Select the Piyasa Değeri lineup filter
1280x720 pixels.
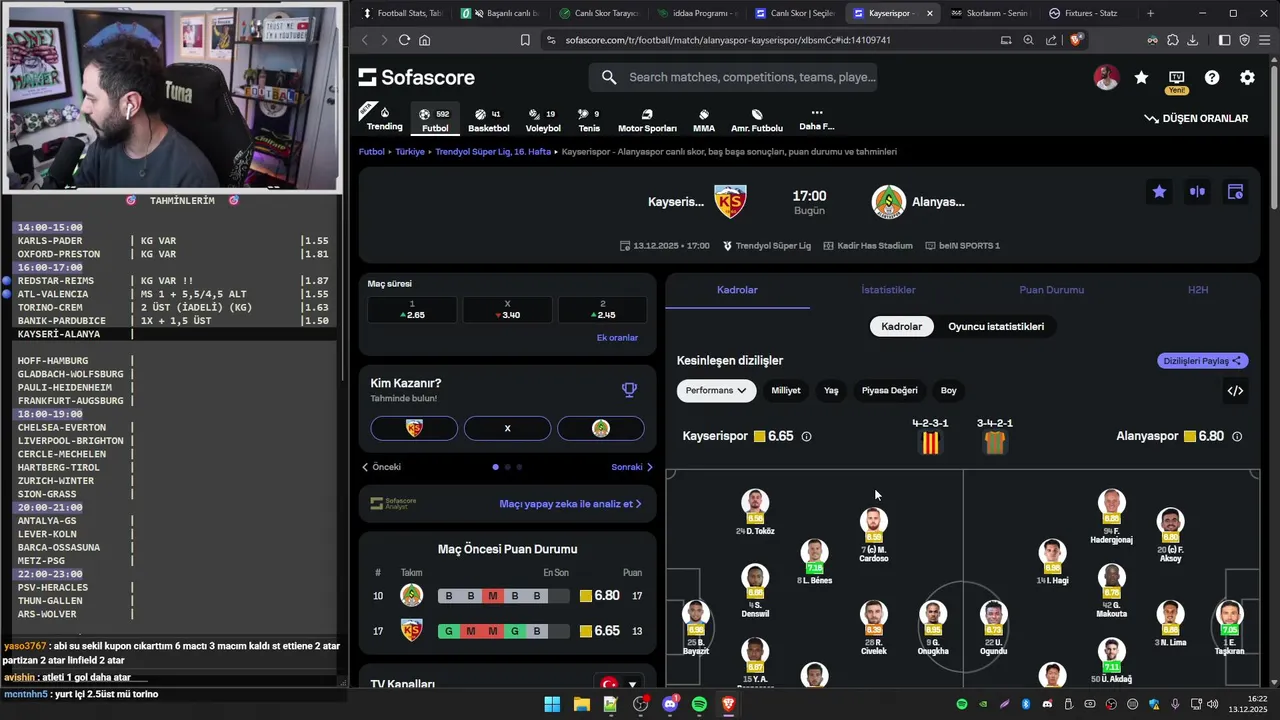pos(890,390)
